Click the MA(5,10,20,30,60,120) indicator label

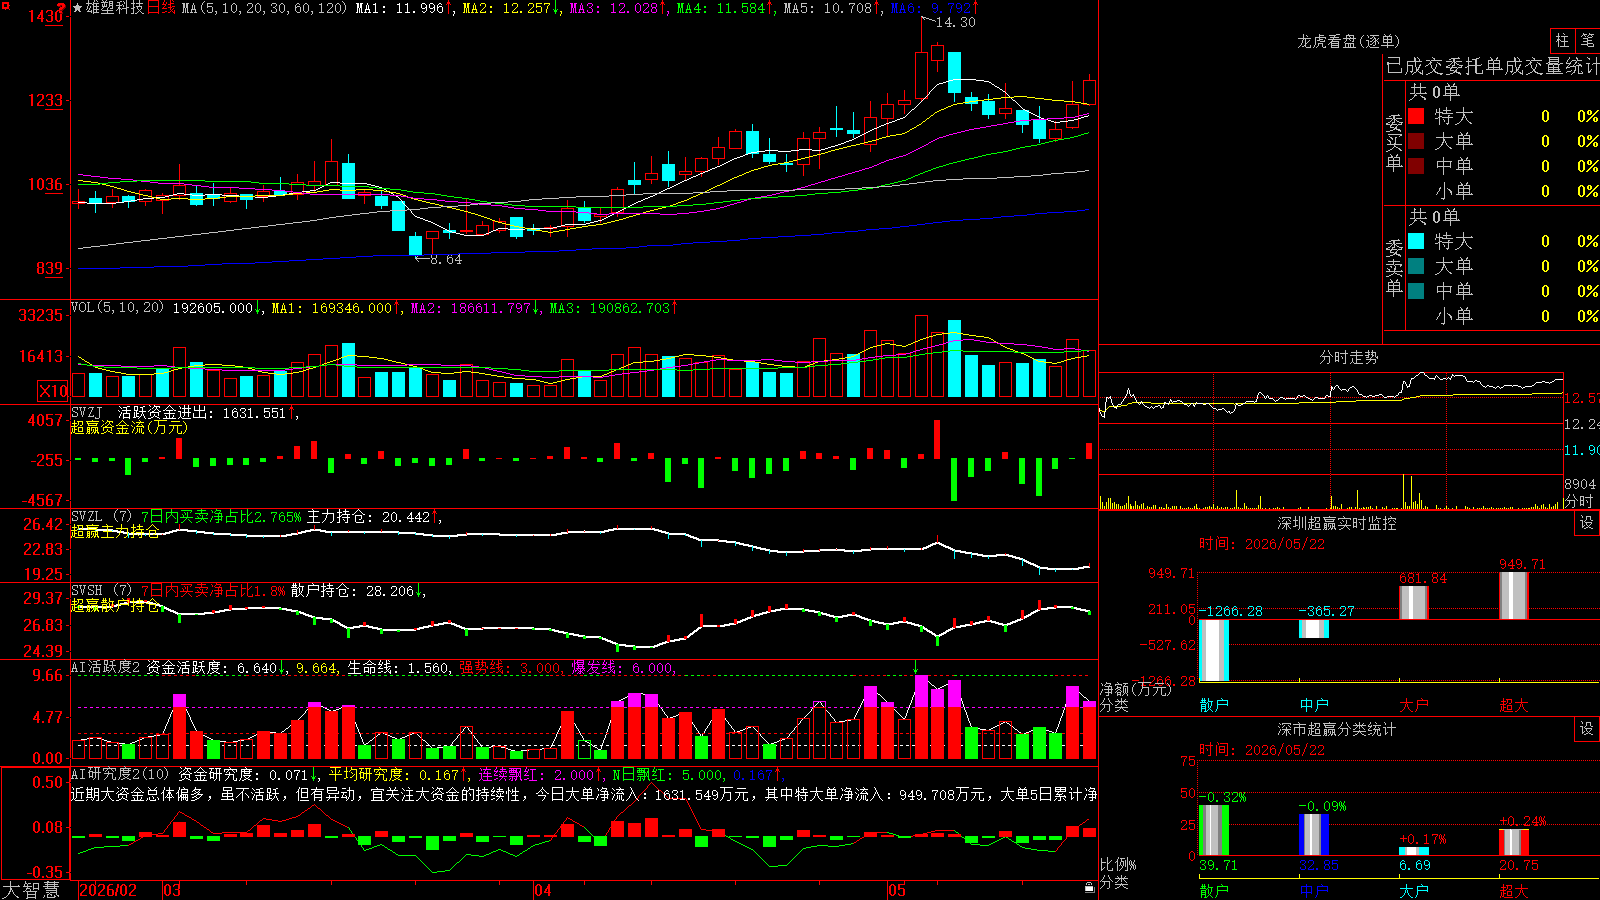264,8
